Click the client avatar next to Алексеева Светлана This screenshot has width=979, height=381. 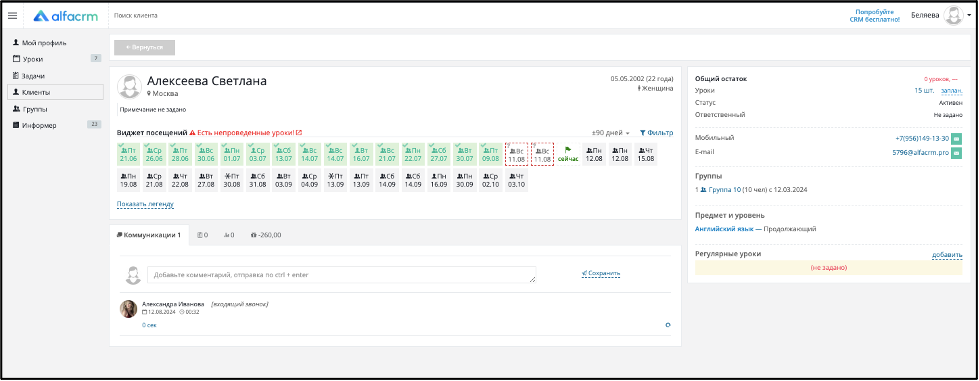point(129,86)
